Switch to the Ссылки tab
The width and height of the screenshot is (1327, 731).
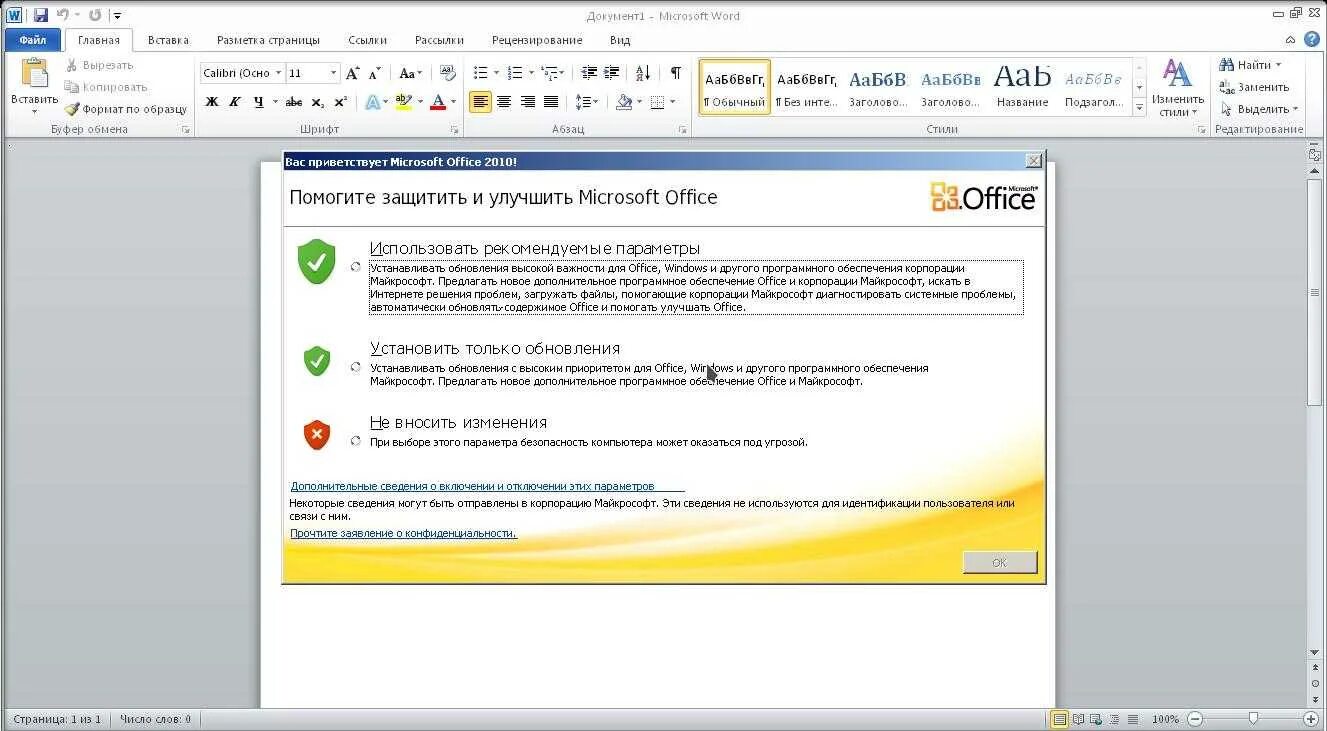click(367, 40)
